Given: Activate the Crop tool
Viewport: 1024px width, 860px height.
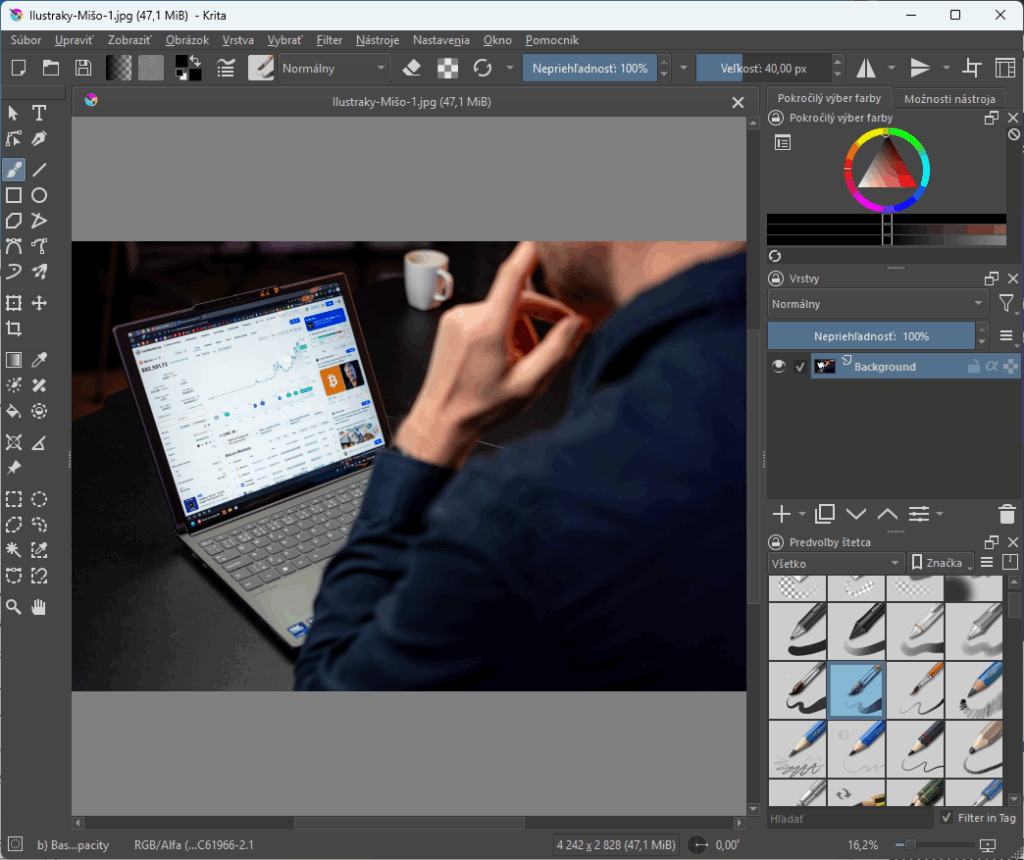Looking at the screenshot, I should [x=14, y=329].
